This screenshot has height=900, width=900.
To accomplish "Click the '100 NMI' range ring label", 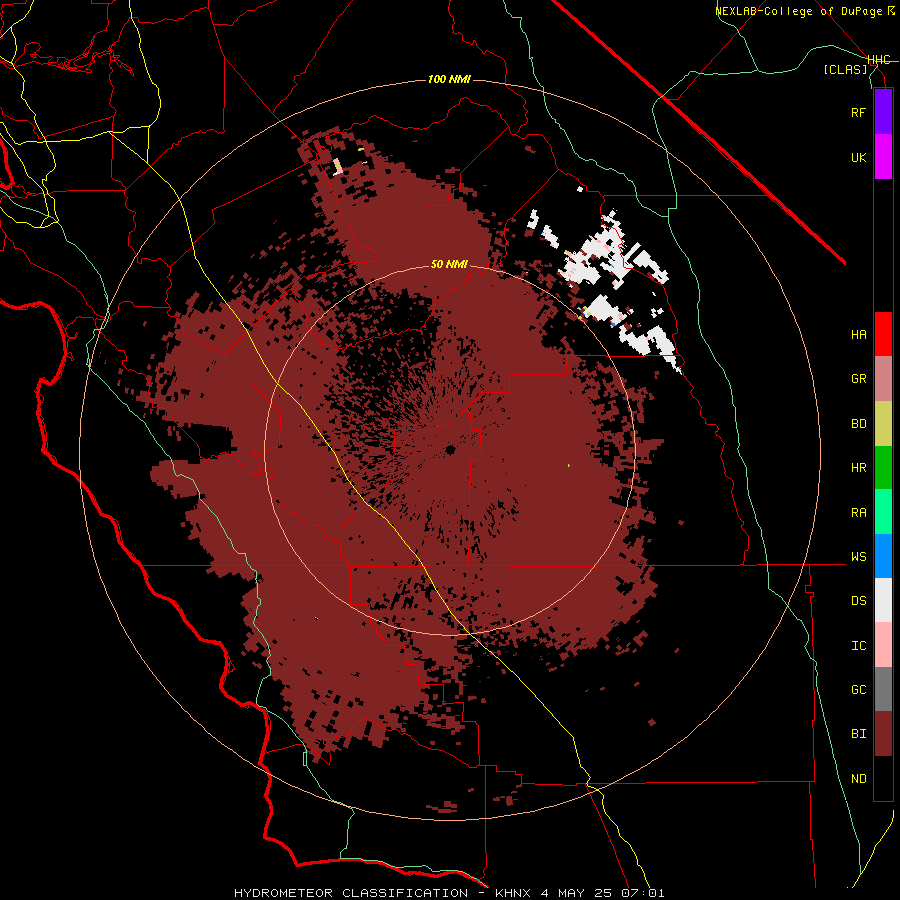I will click(x=449, y=79).
